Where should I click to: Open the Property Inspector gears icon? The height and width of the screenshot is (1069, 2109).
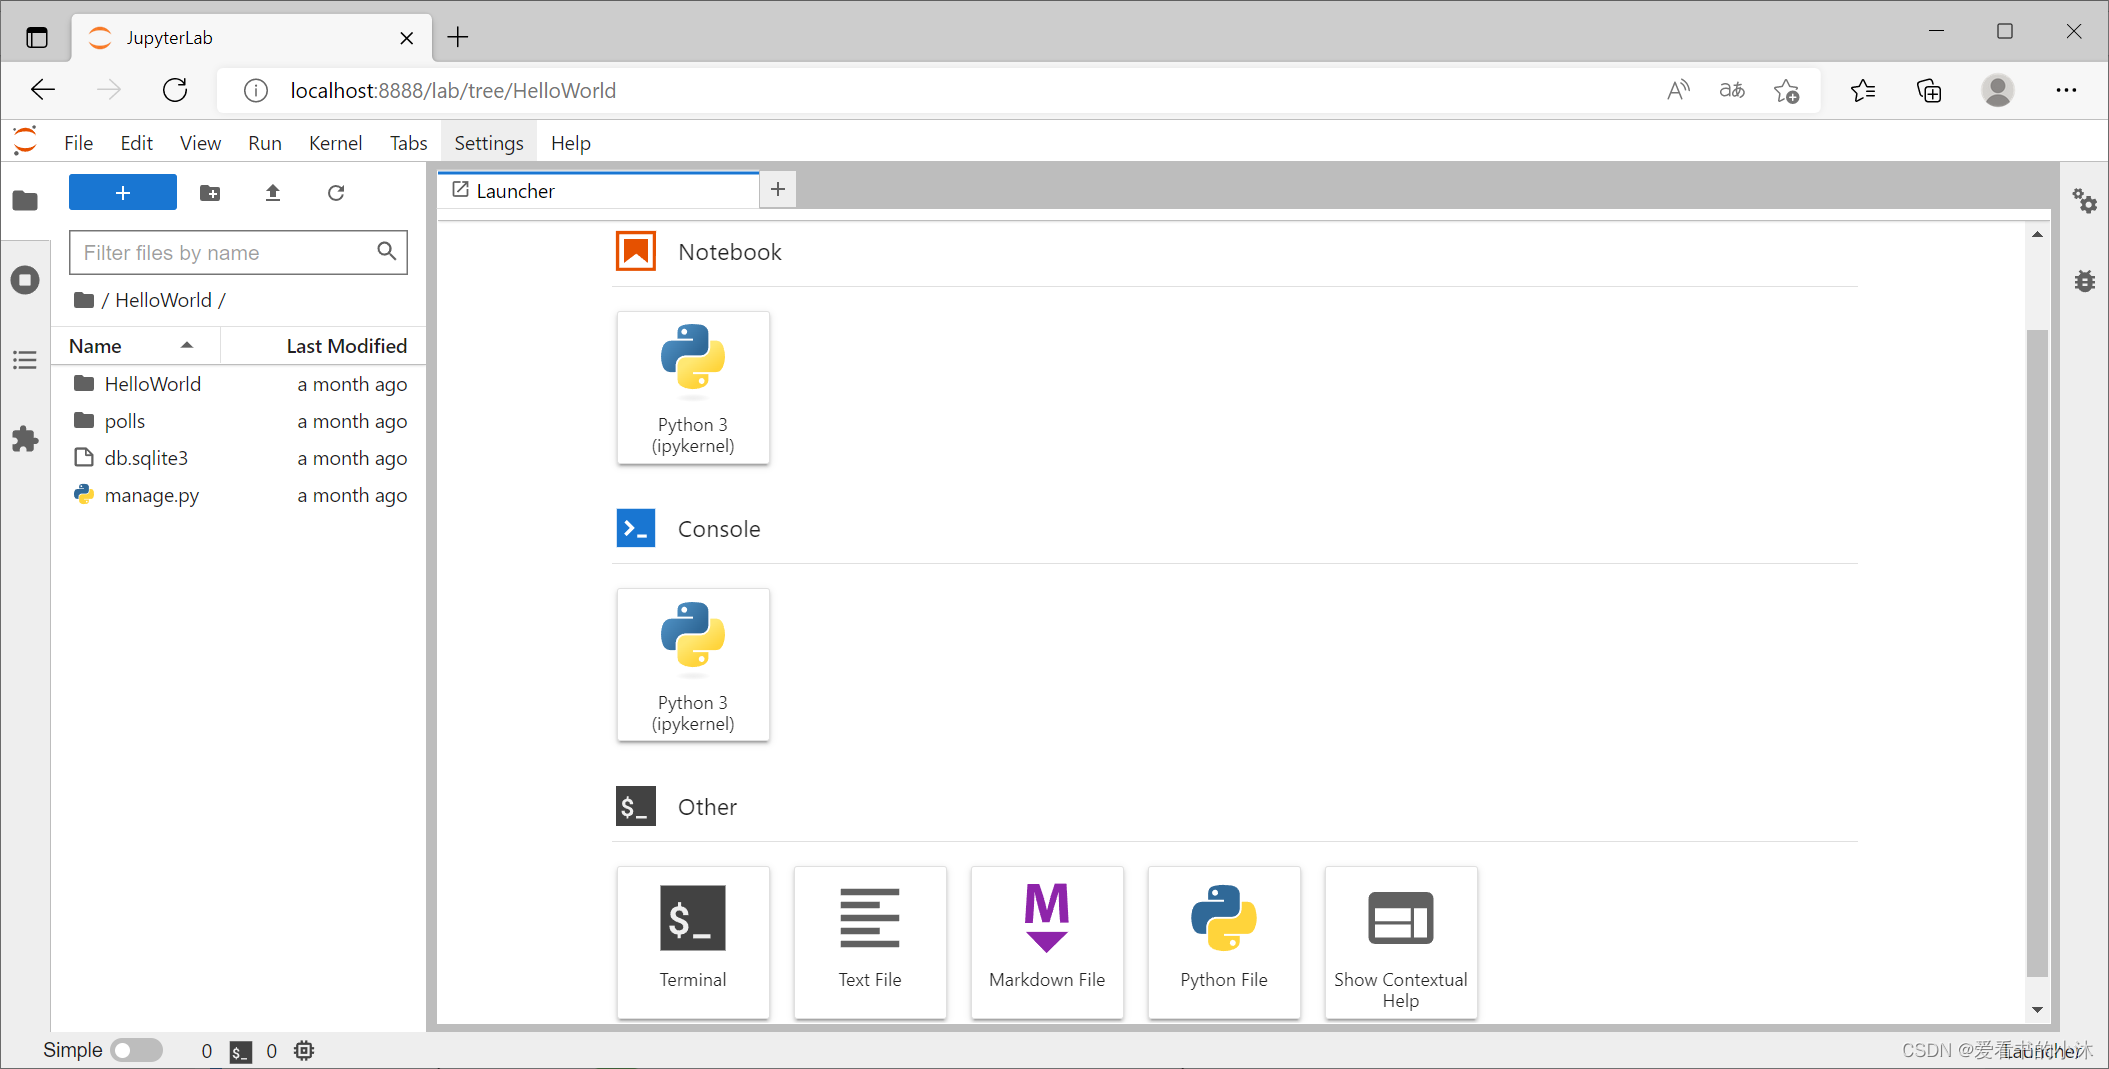point(2084,201)
